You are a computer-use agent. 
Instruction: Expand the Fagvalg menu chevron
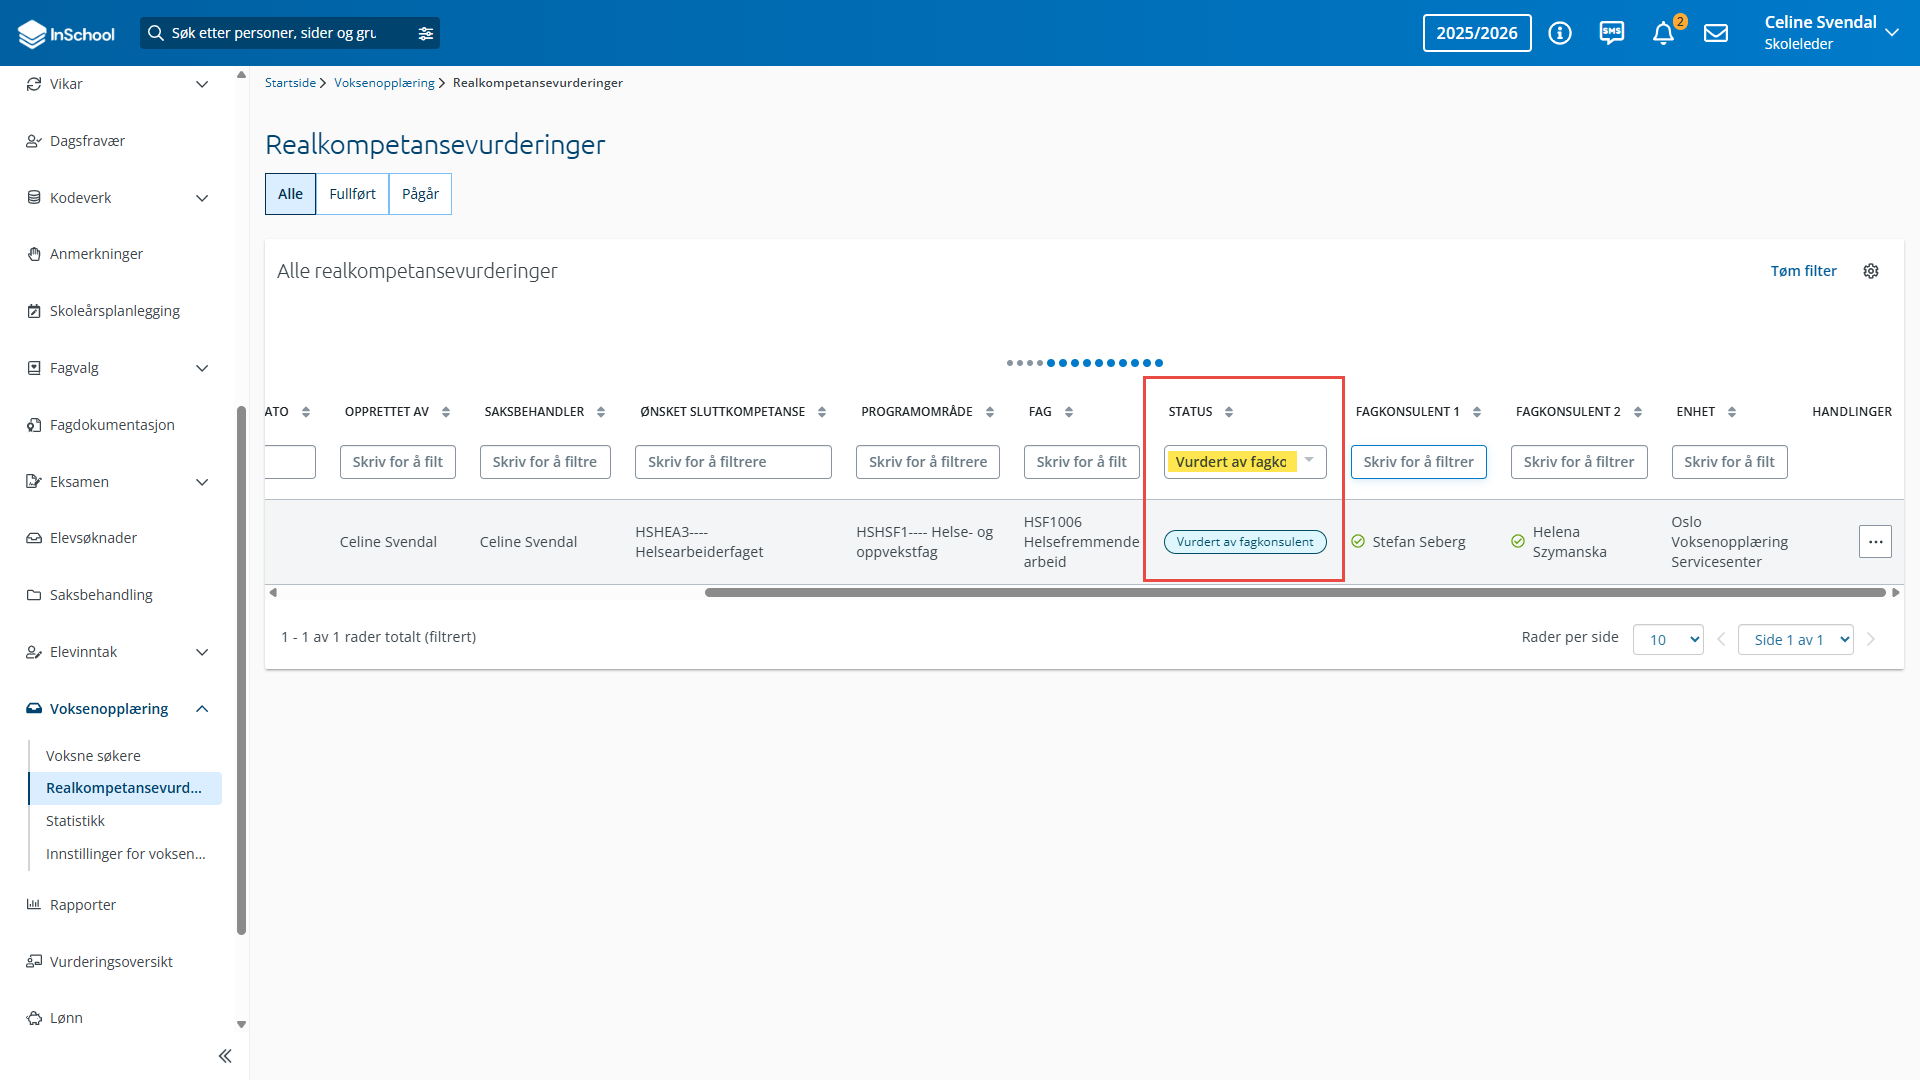click(202, 368)
